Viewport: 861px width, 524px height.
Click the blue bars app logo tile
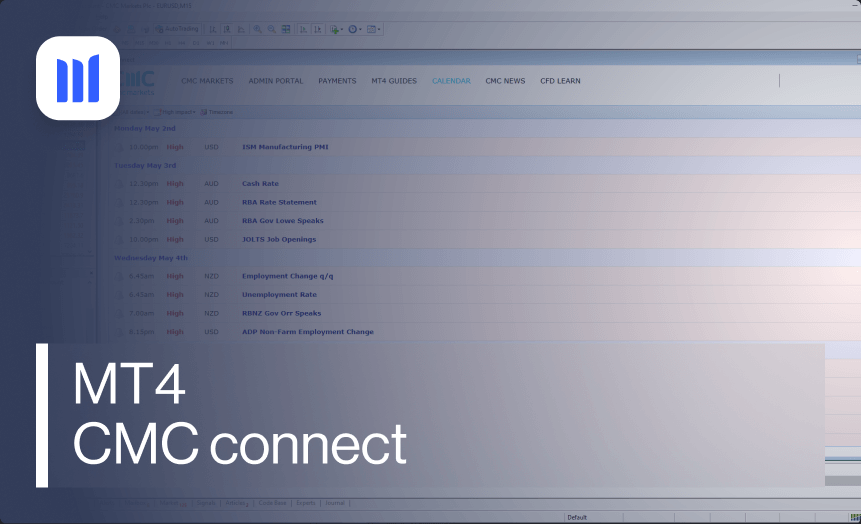(78, 78)
